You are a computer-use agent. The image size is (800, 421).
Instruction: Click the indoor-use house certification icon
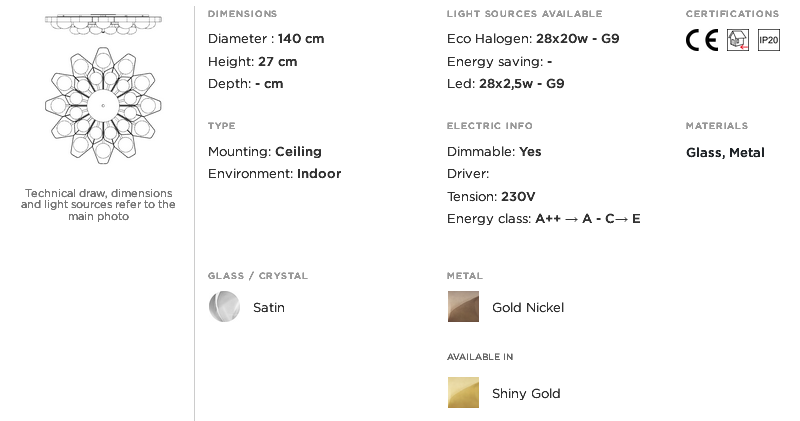tap(737, 41)
